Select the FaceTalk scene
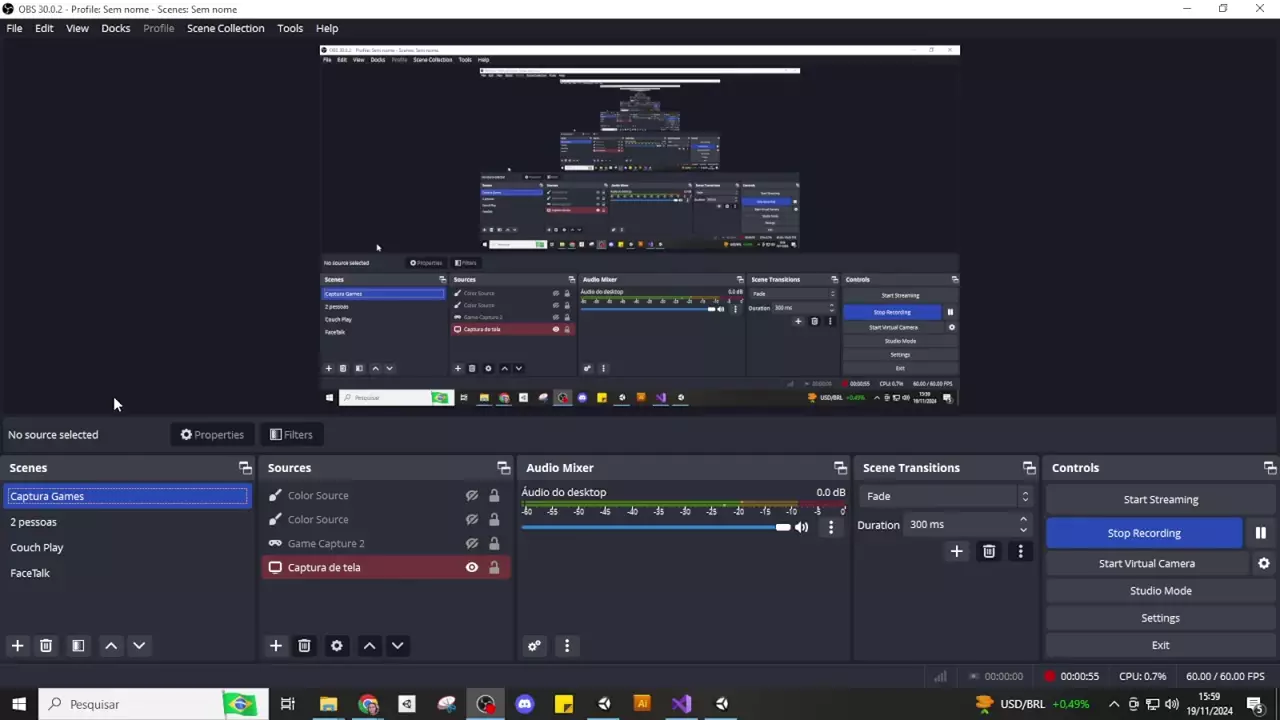The height and width of the screenshot is (720, 1280). pyautogui.click(x=126, y=573)
